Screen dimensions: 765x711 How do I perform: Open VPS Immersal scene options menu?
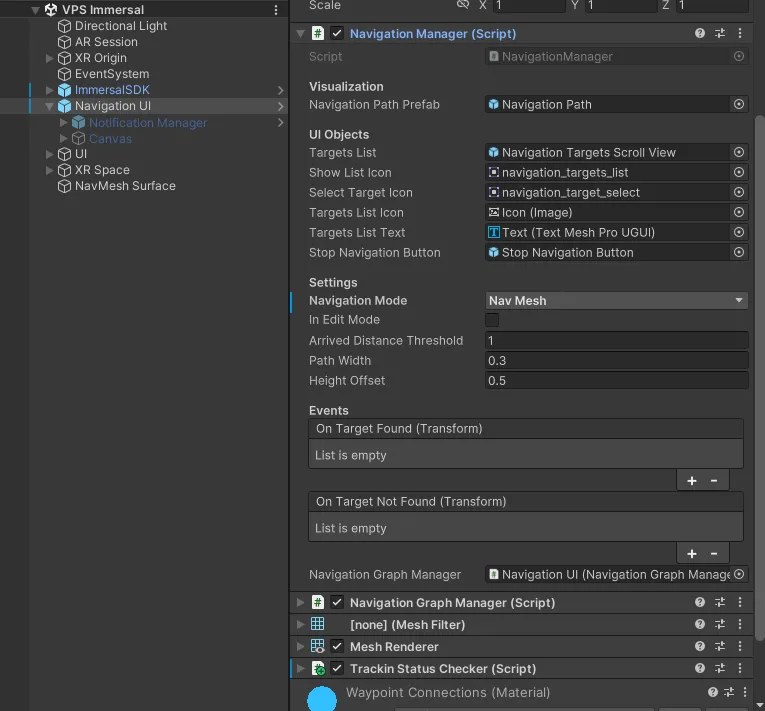pyautogui.click(x=277, y=10)
